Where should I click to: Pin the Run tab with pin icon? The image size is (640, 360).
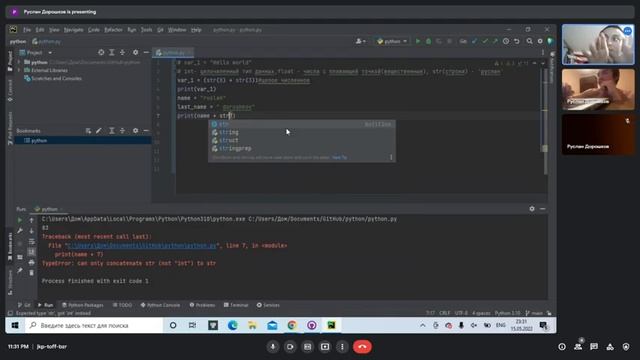pyautogui.click(x=20, y=271)
